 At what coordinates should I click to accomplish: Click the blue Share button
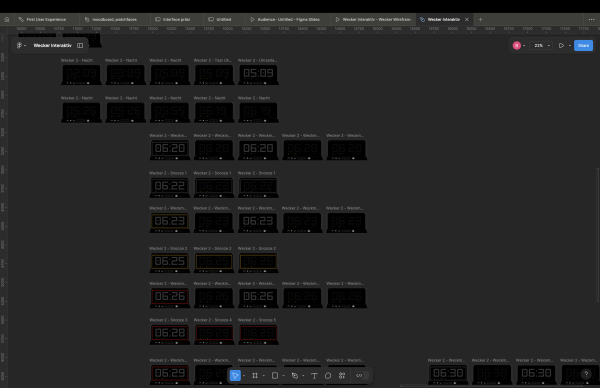pos(583,46)
